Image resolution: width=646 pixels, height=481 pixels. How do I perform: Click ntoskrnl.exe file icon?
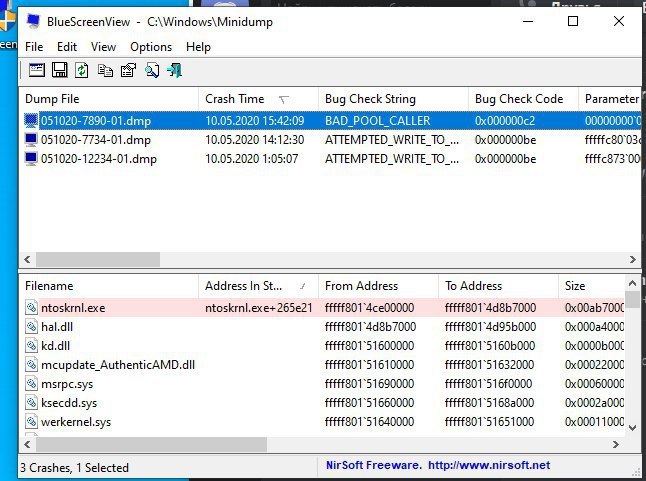(31, 308)
